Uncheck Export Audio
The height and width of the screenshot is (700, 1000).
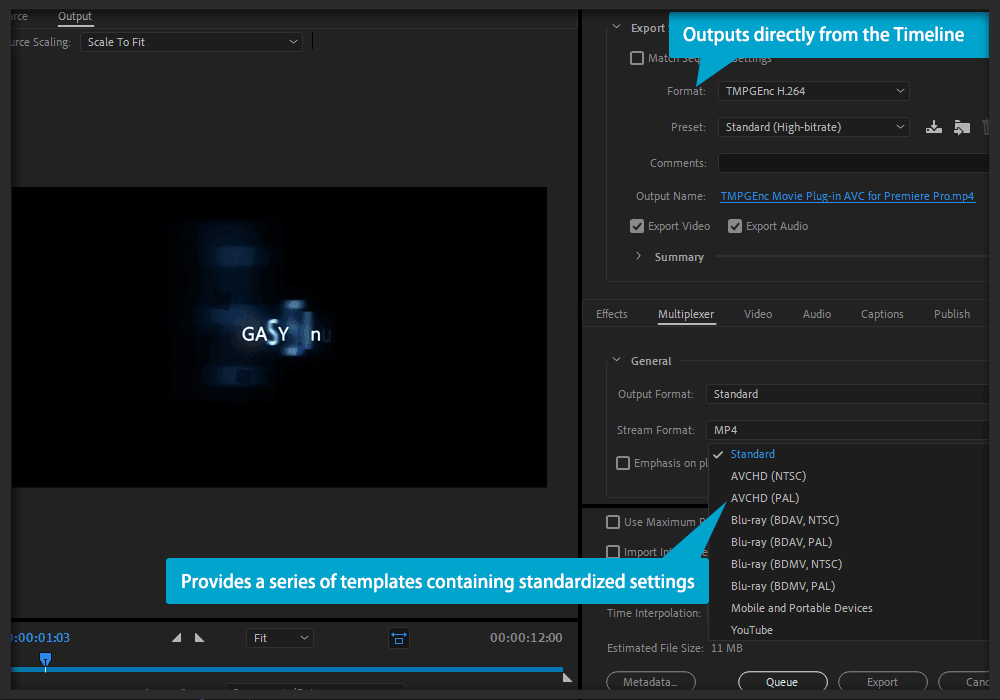pyautogui.click(x=735, y=226)
